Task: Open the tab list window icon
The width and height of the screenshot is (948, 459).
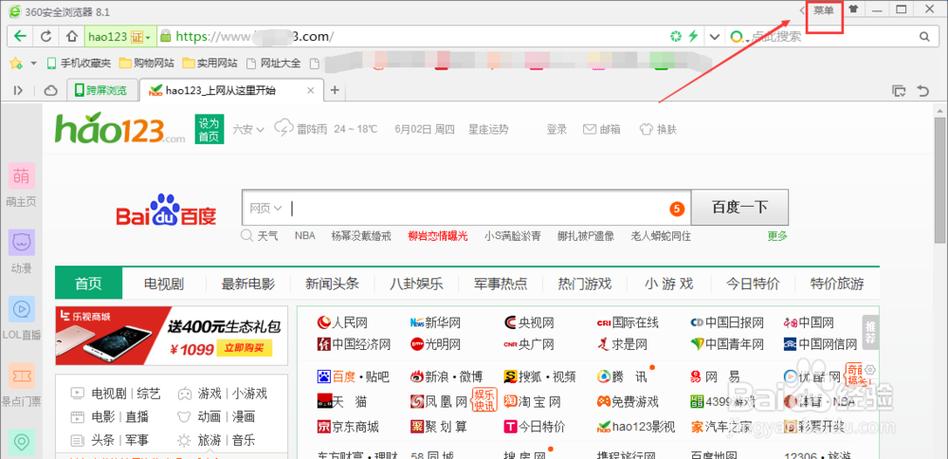Action: point(899,91)
